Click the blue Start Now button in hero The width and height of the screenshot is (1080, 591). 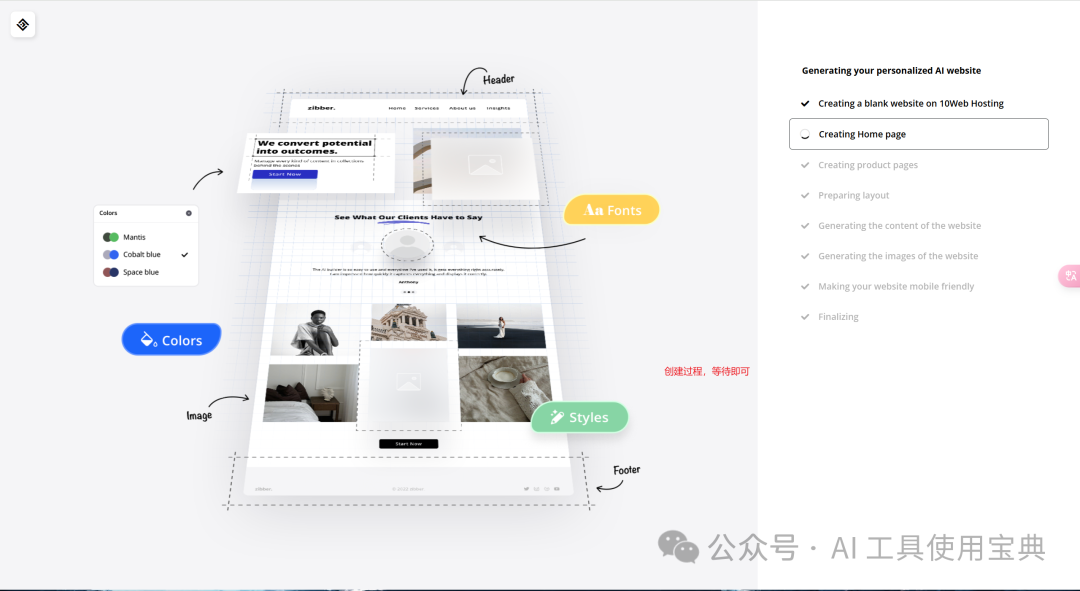pyautogui.click(x=284, y=174)
